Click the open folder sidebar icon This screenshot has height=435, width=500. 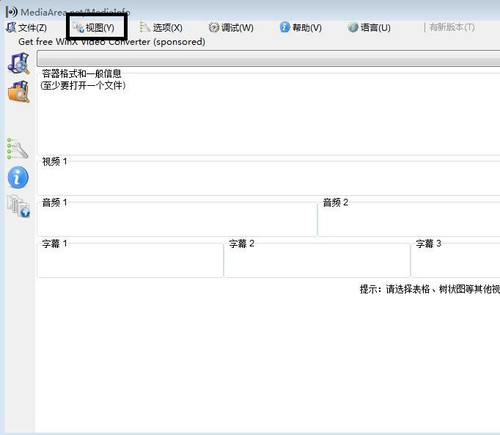coord(19,92)
